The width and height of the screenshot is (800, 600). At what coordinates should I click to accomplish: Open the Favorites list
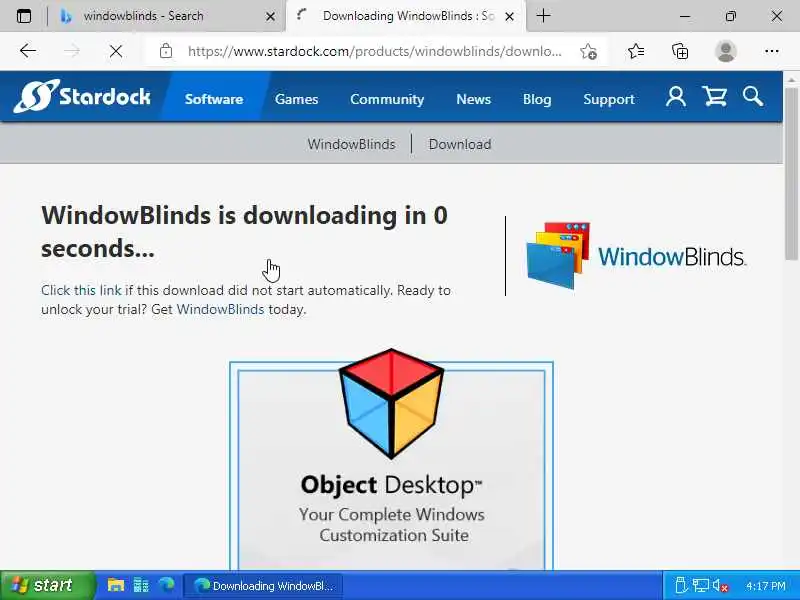click(636, 51)
